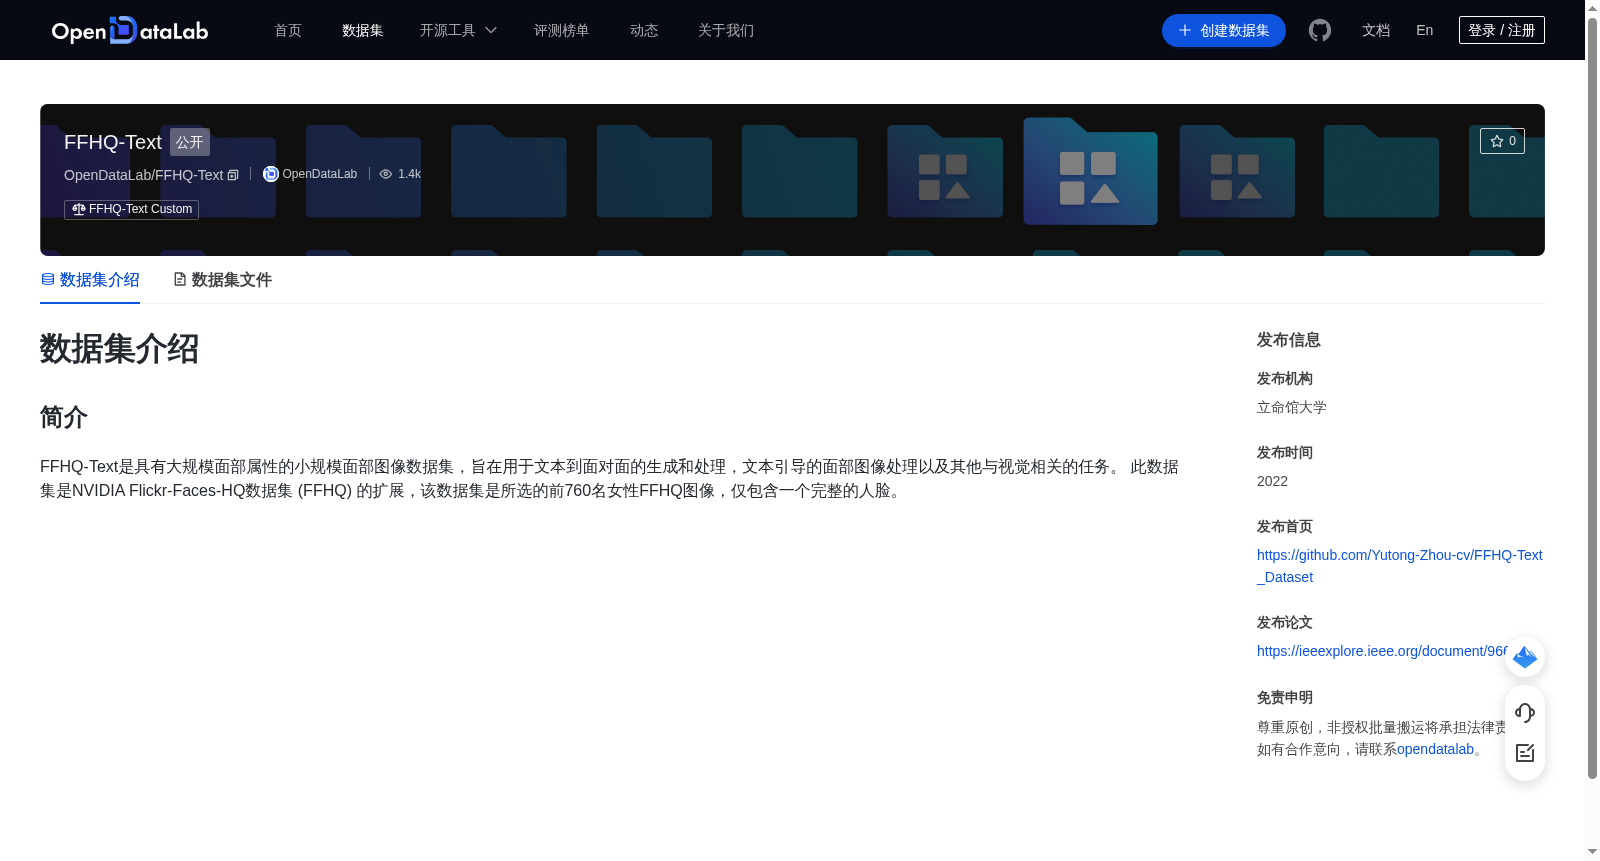
Task: Open 数据集 in top navigation
Action: coord(362,30)
